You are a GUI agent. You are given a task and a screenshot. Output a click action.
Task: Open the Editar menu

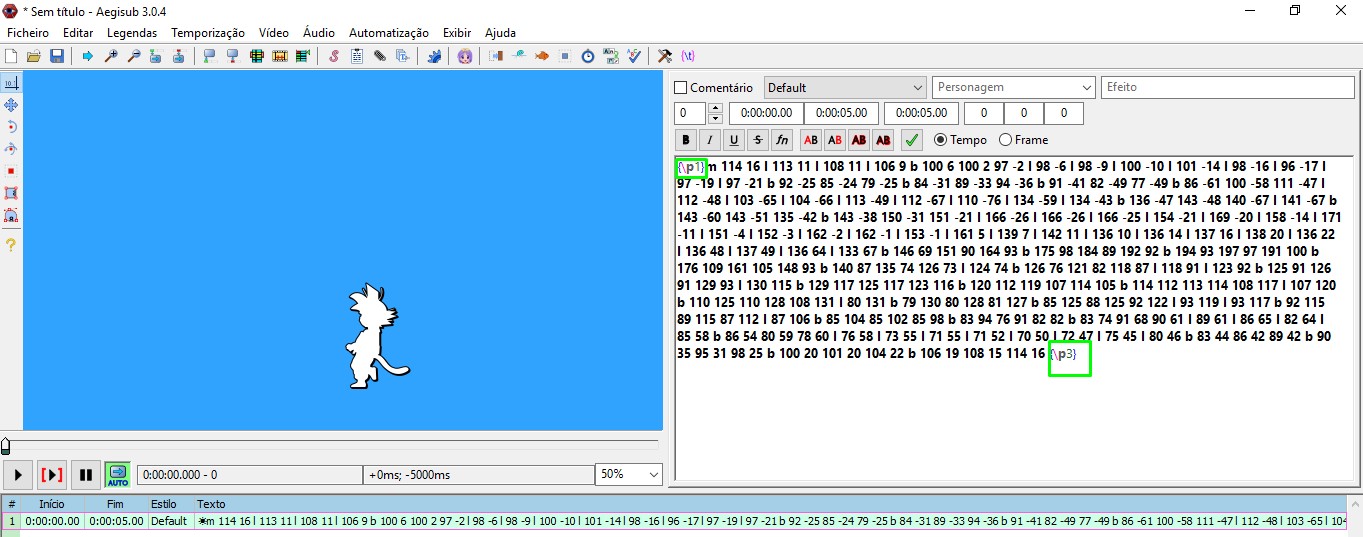(78, 33)
